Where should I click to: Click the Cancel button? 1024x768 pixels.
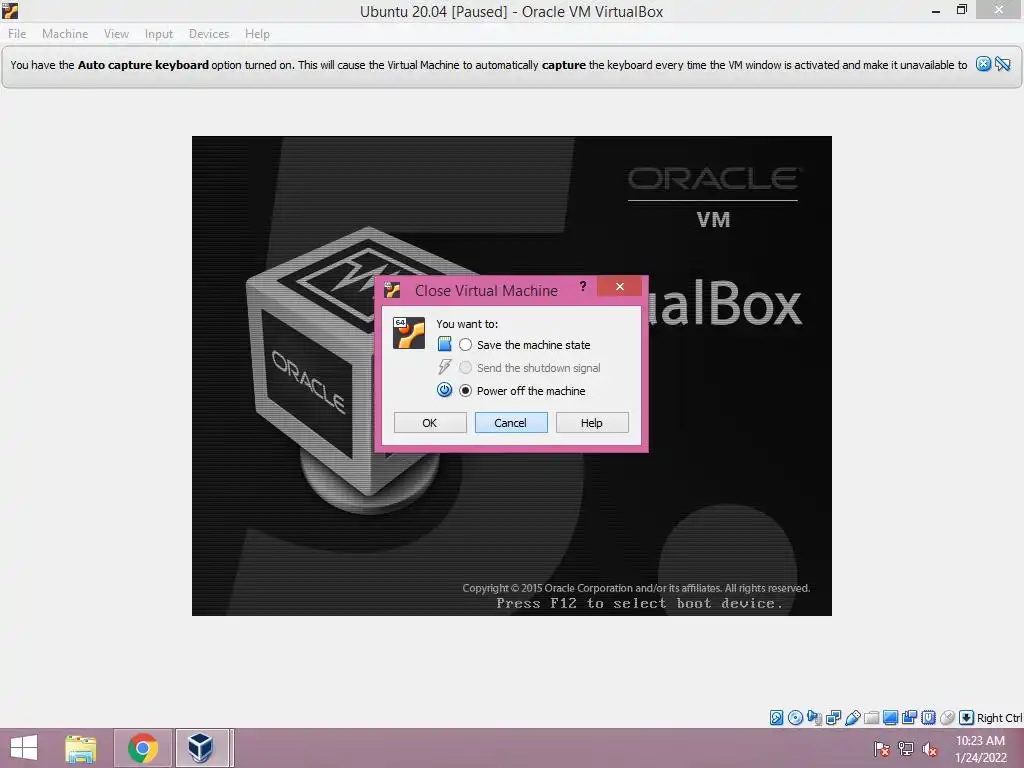pyautogui.click(x=511, y=423)
